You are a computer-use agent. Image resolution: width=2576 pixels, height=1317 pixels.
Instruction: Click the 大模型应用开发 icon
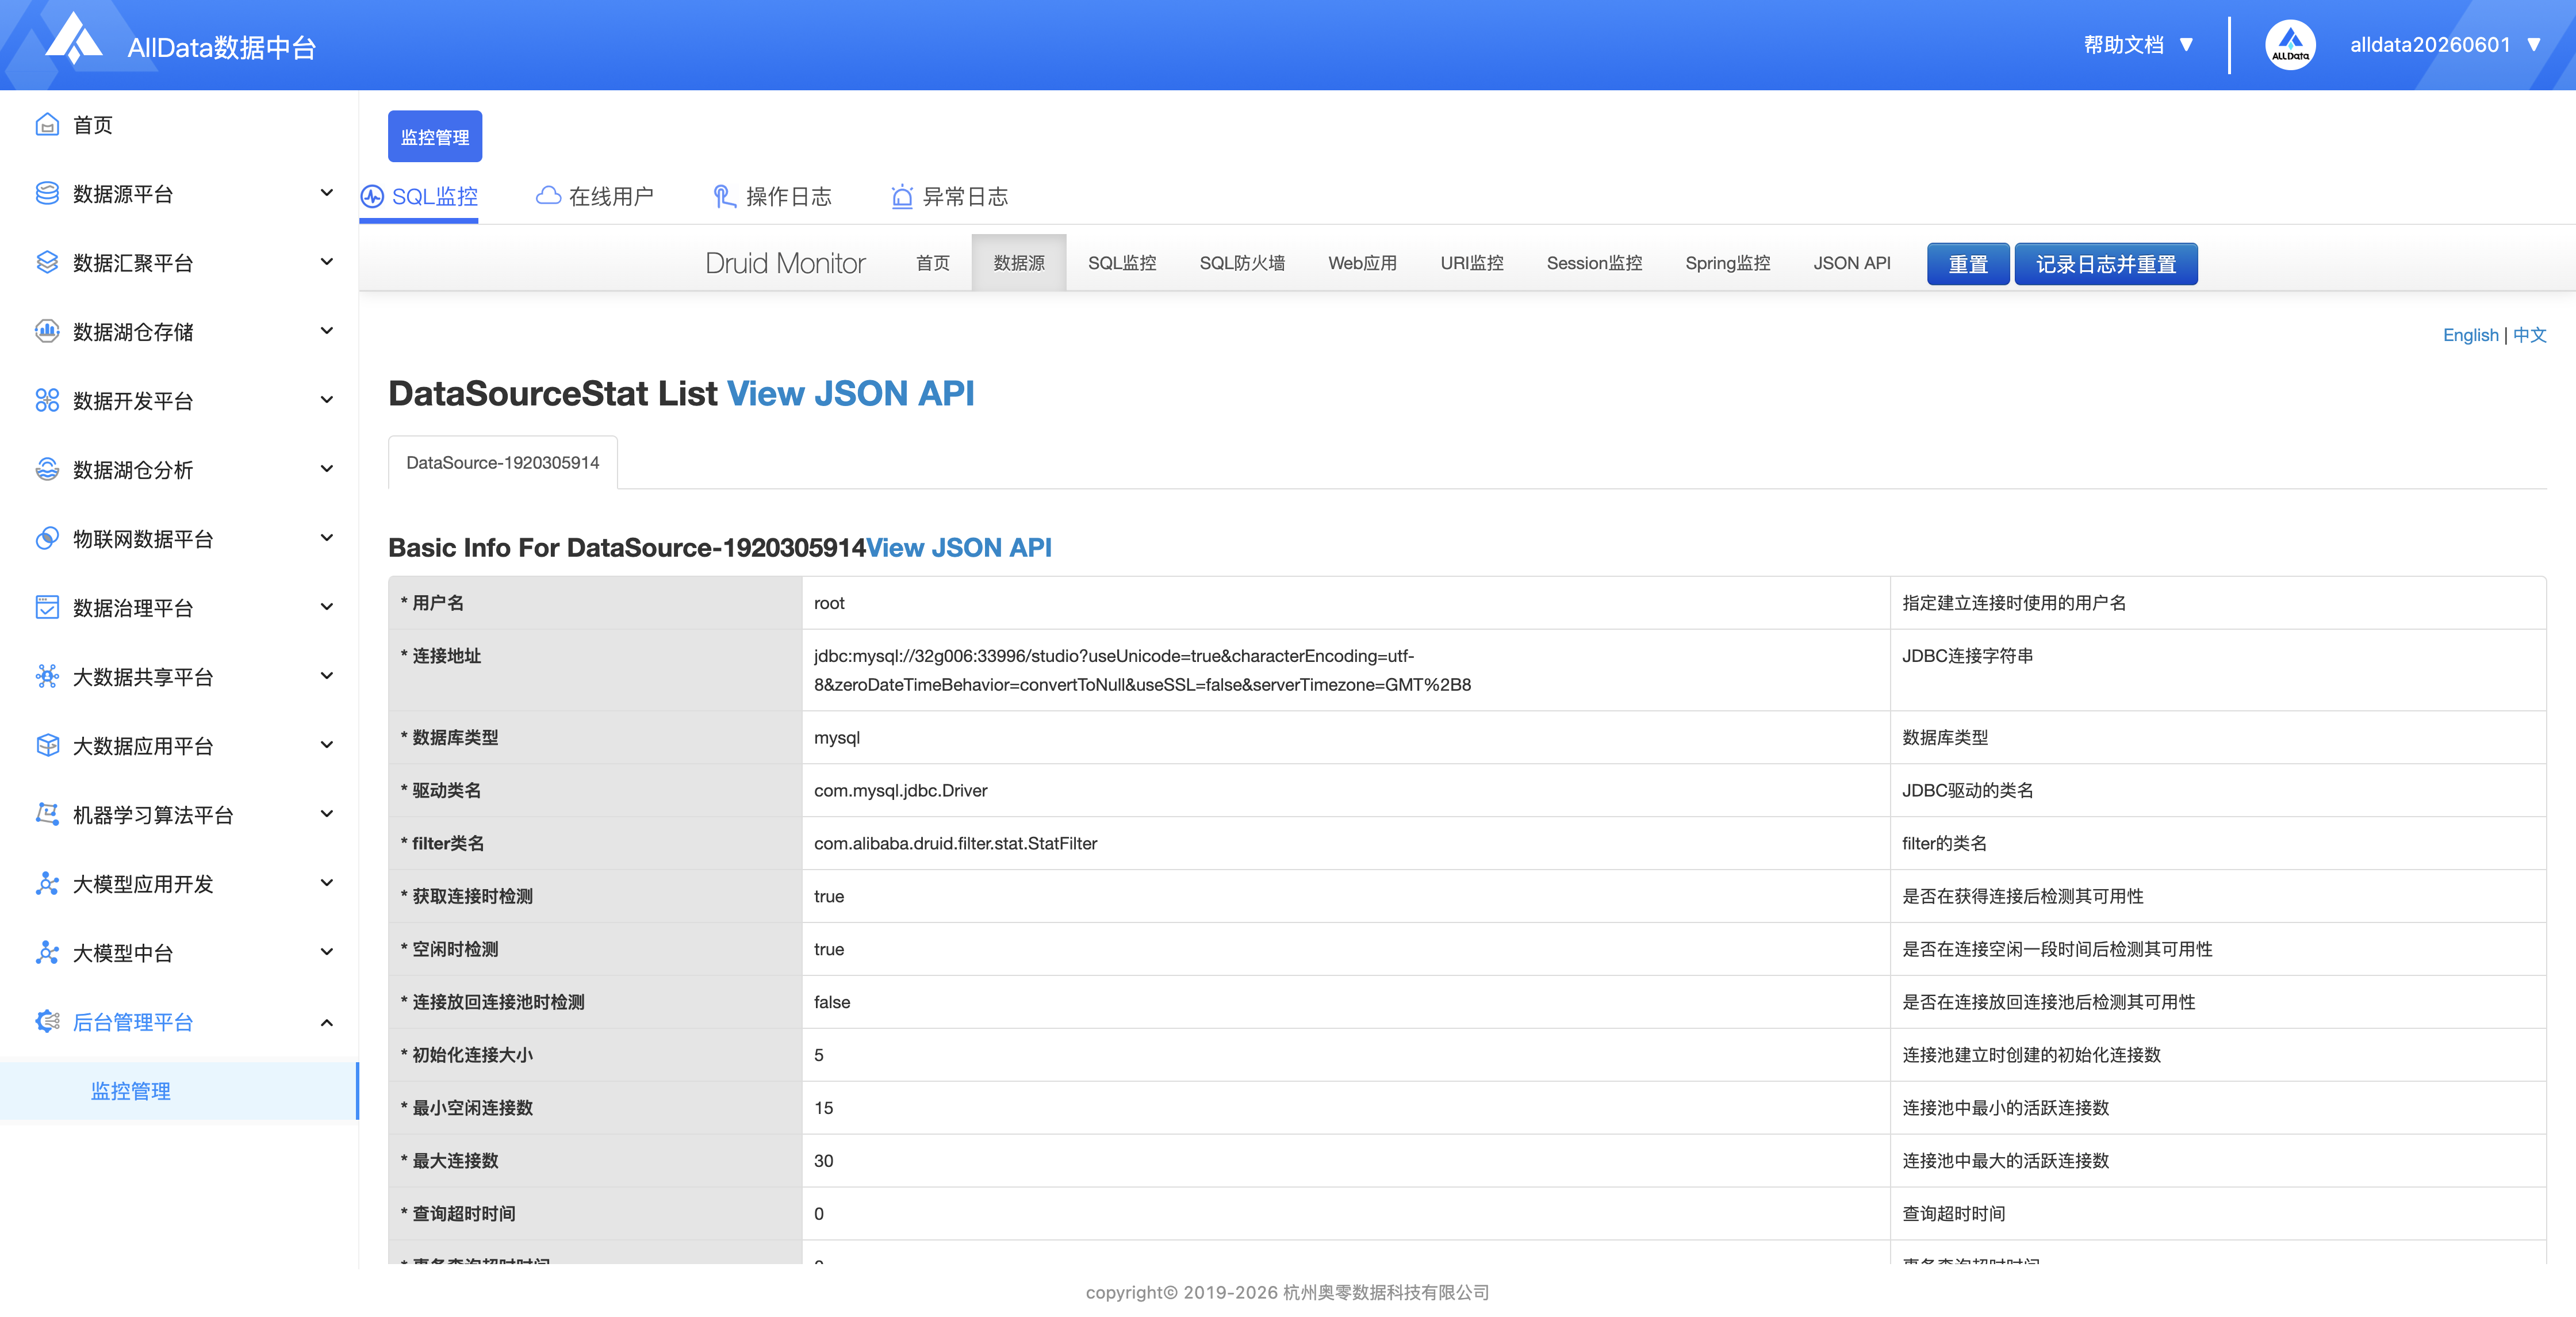pos(47,884)
